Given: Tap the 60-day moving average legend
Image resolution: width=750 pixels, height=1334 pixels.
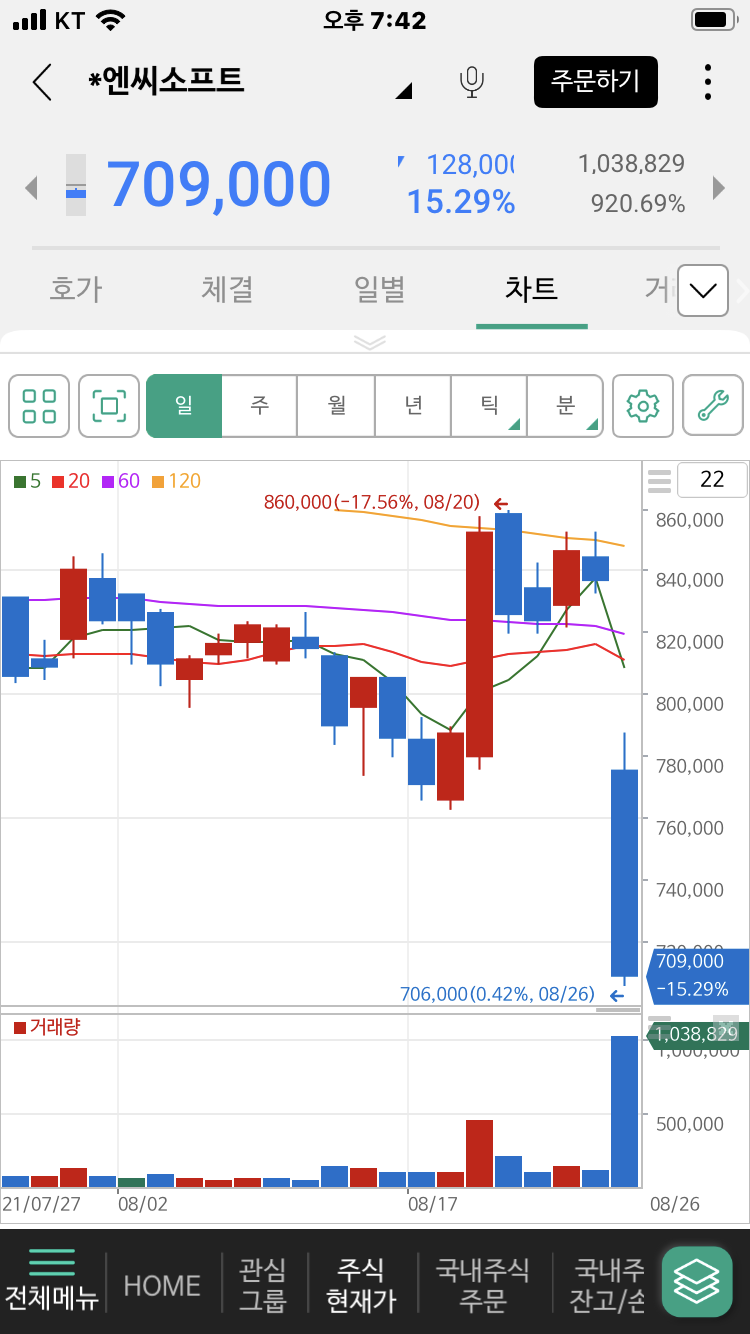Looking at the screenshot, I should tap(121, 481).
